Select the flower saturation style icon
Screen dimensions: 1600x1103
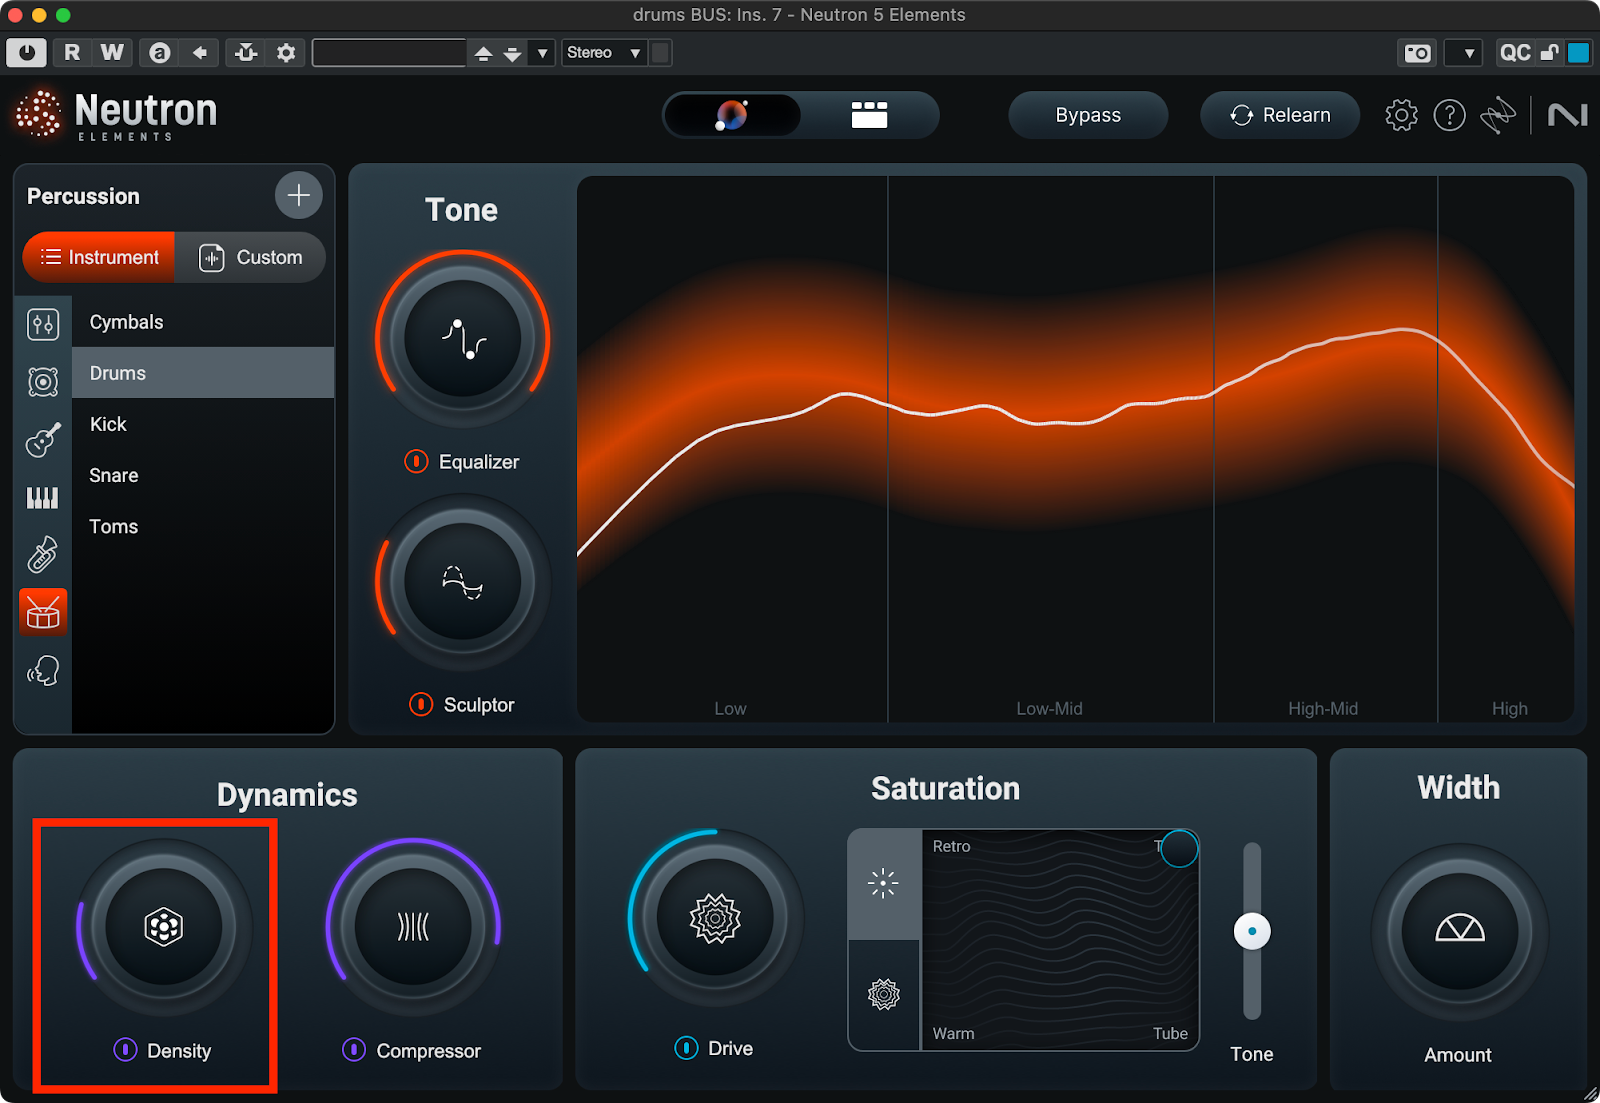pos(883,994)
